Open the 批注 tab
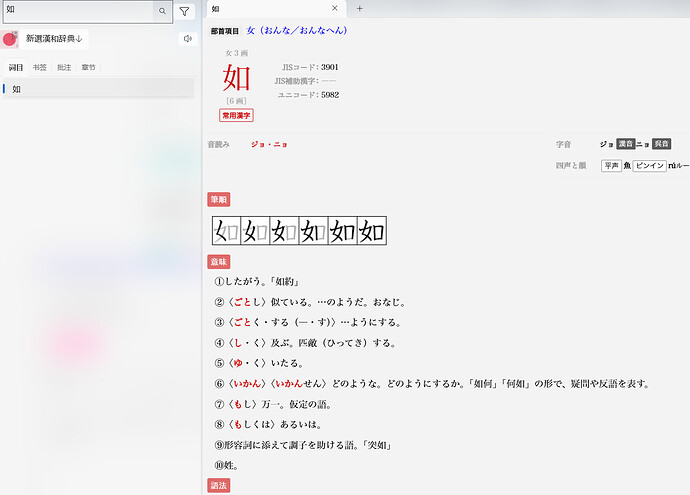690x495 pixels. point(65,68)
